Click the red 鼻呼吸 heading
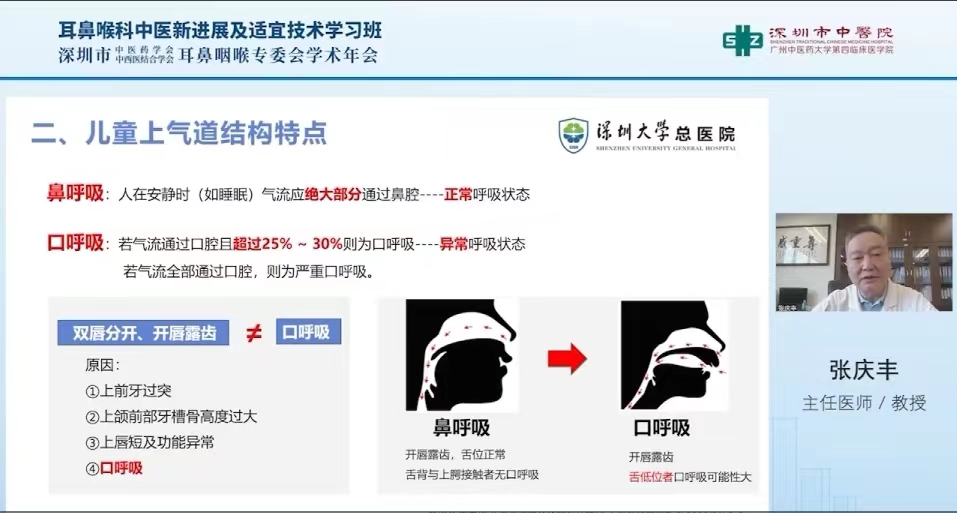This screenshot has width=957, height=513. [76, 193]
